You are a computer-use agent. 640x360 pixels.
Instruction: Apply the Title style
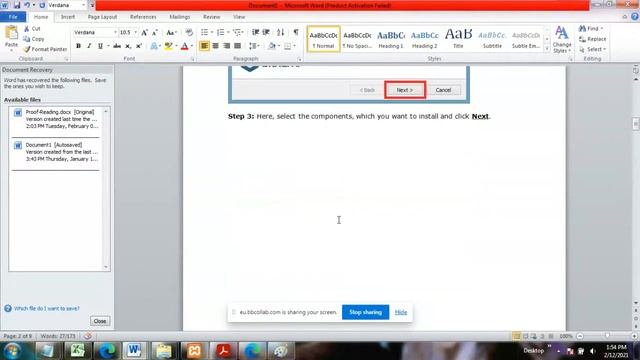(458, 39)
